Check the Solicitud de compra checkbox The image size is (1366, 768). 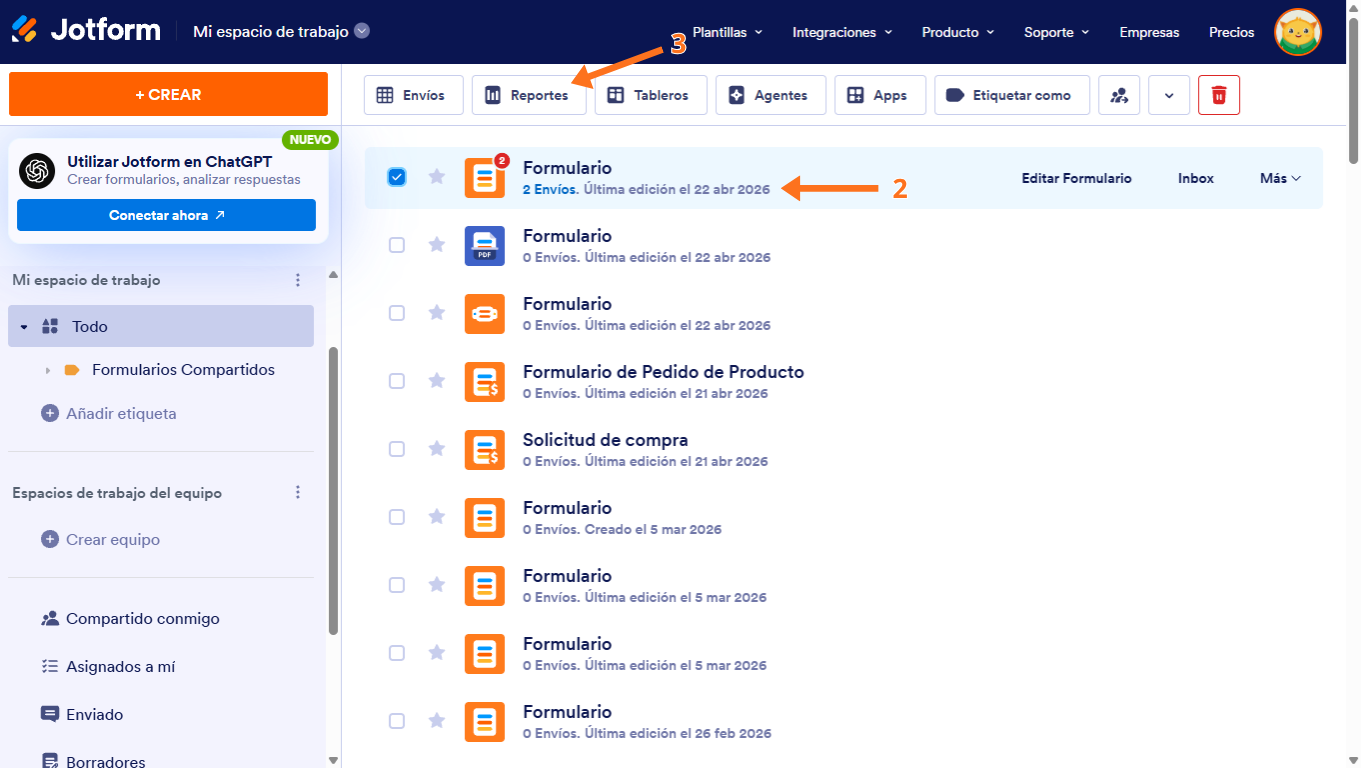pyautogui.click(x=397, y=449)
